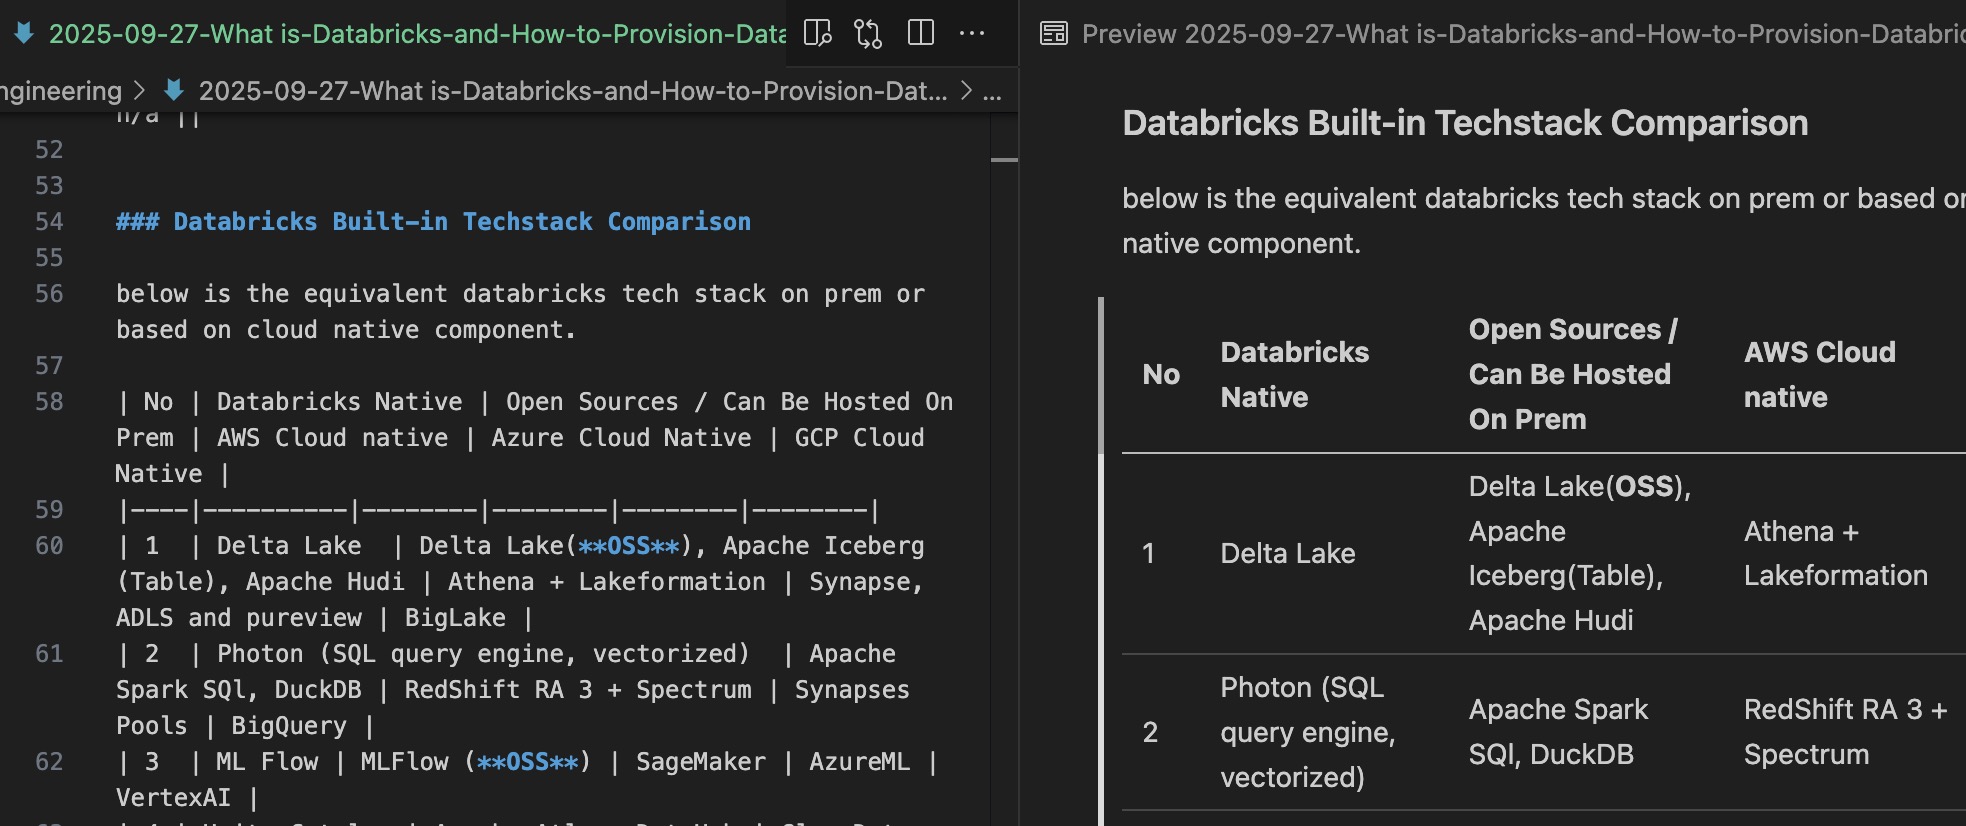
Task: Click the preview icon in Preview tab
Action: [1054, 34]
